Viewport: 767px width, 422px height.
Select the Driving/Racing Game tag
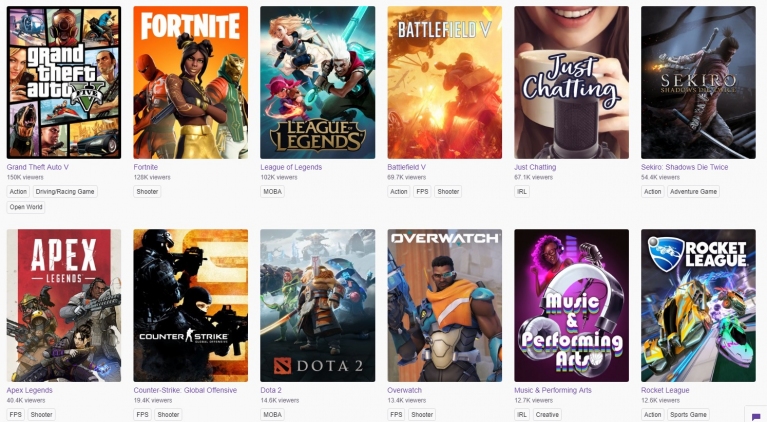click(x=65, y=192)
